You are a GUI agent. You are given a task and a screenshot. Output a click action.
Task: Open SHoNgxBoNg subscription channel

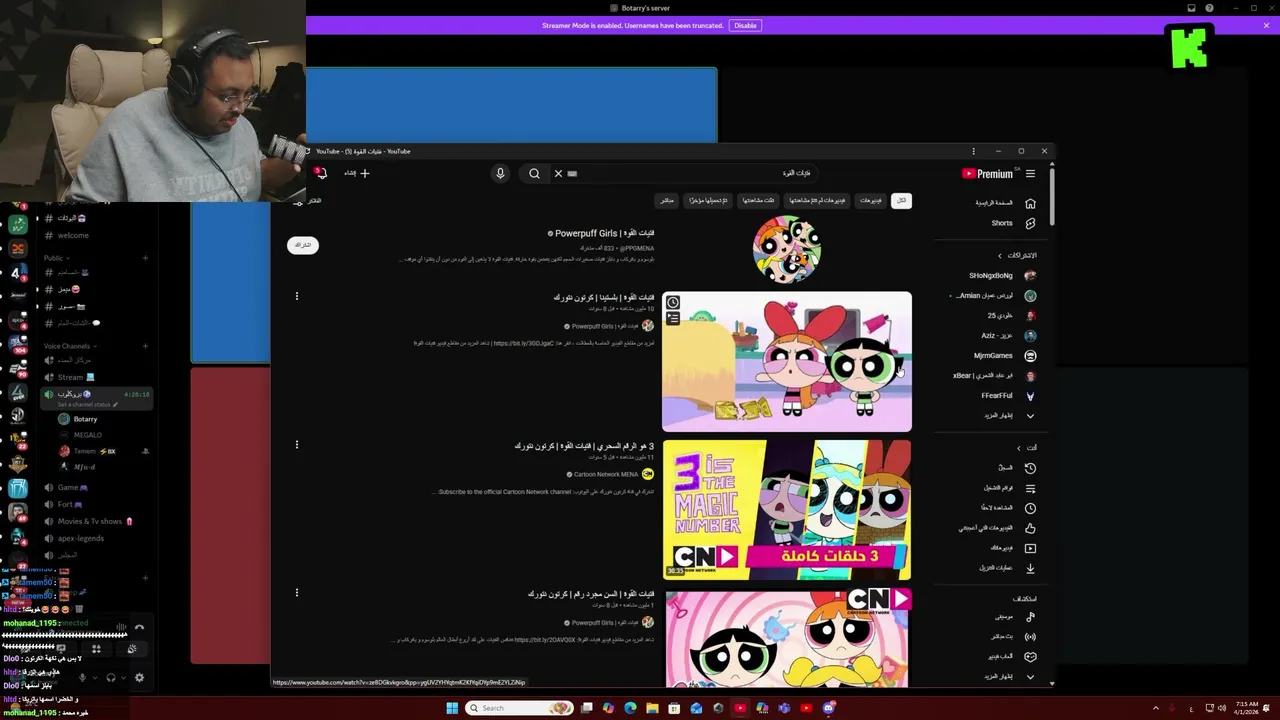click(1002, 275)
